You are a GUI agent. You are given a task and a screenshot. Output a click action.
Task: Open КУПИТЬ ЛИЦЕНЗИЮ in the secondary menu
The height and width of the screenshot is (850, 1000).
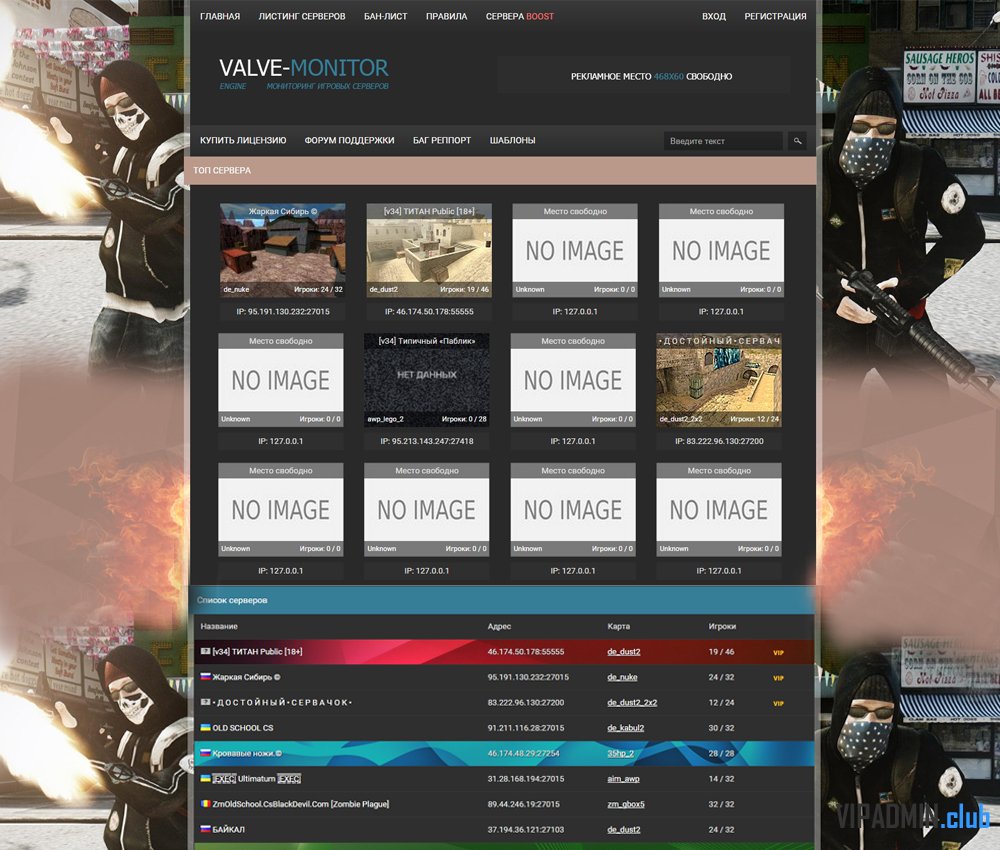pos(243,140)
